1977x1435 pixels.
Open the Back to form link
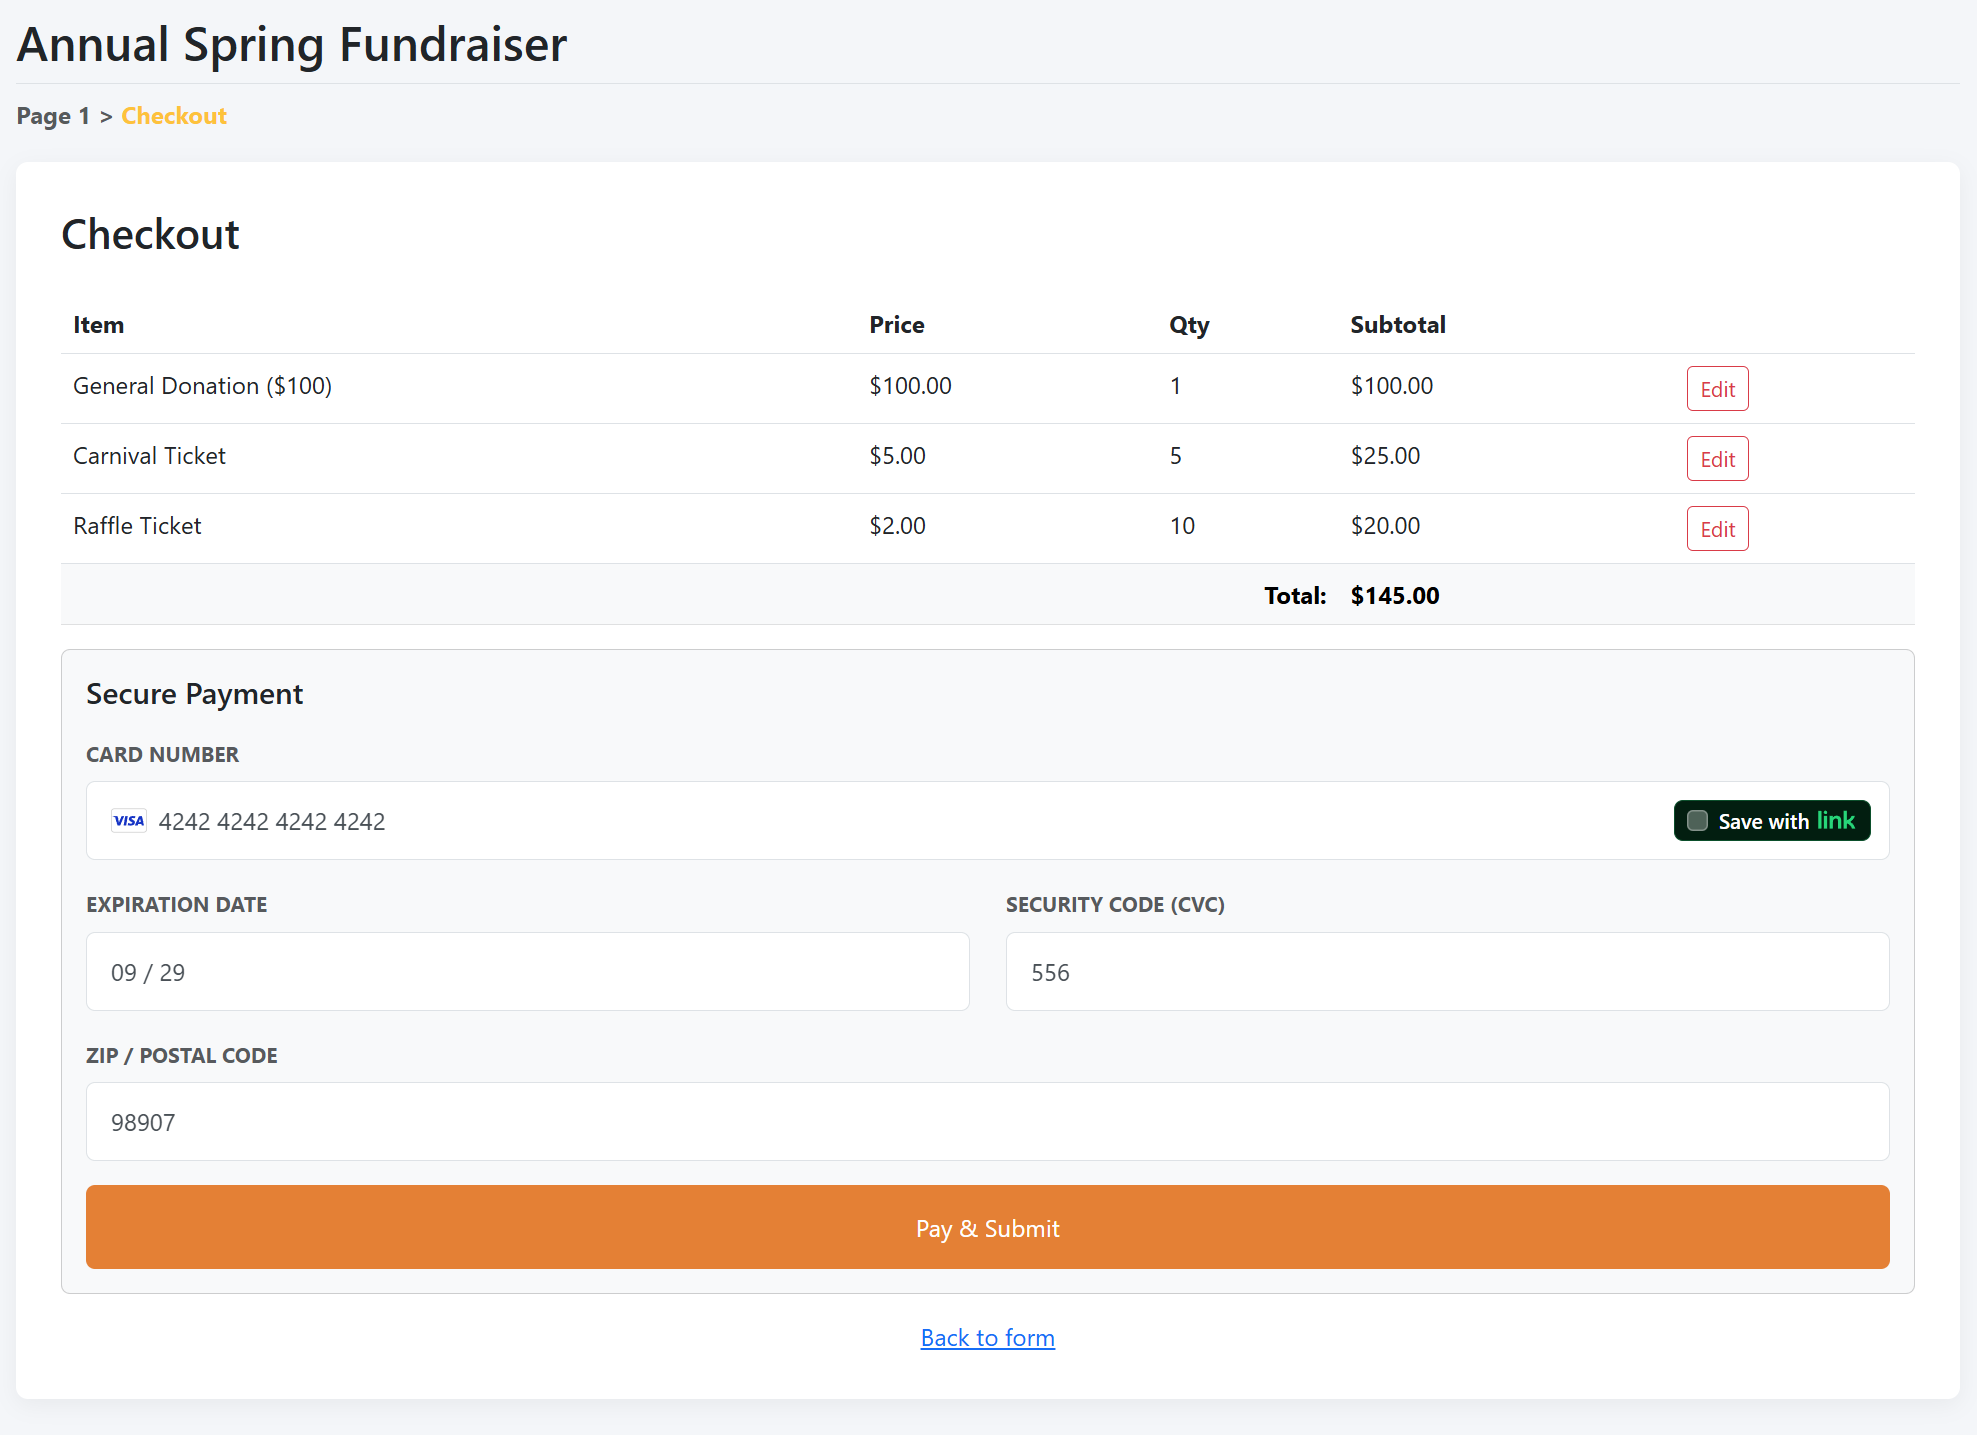(x=987, y=1338)
